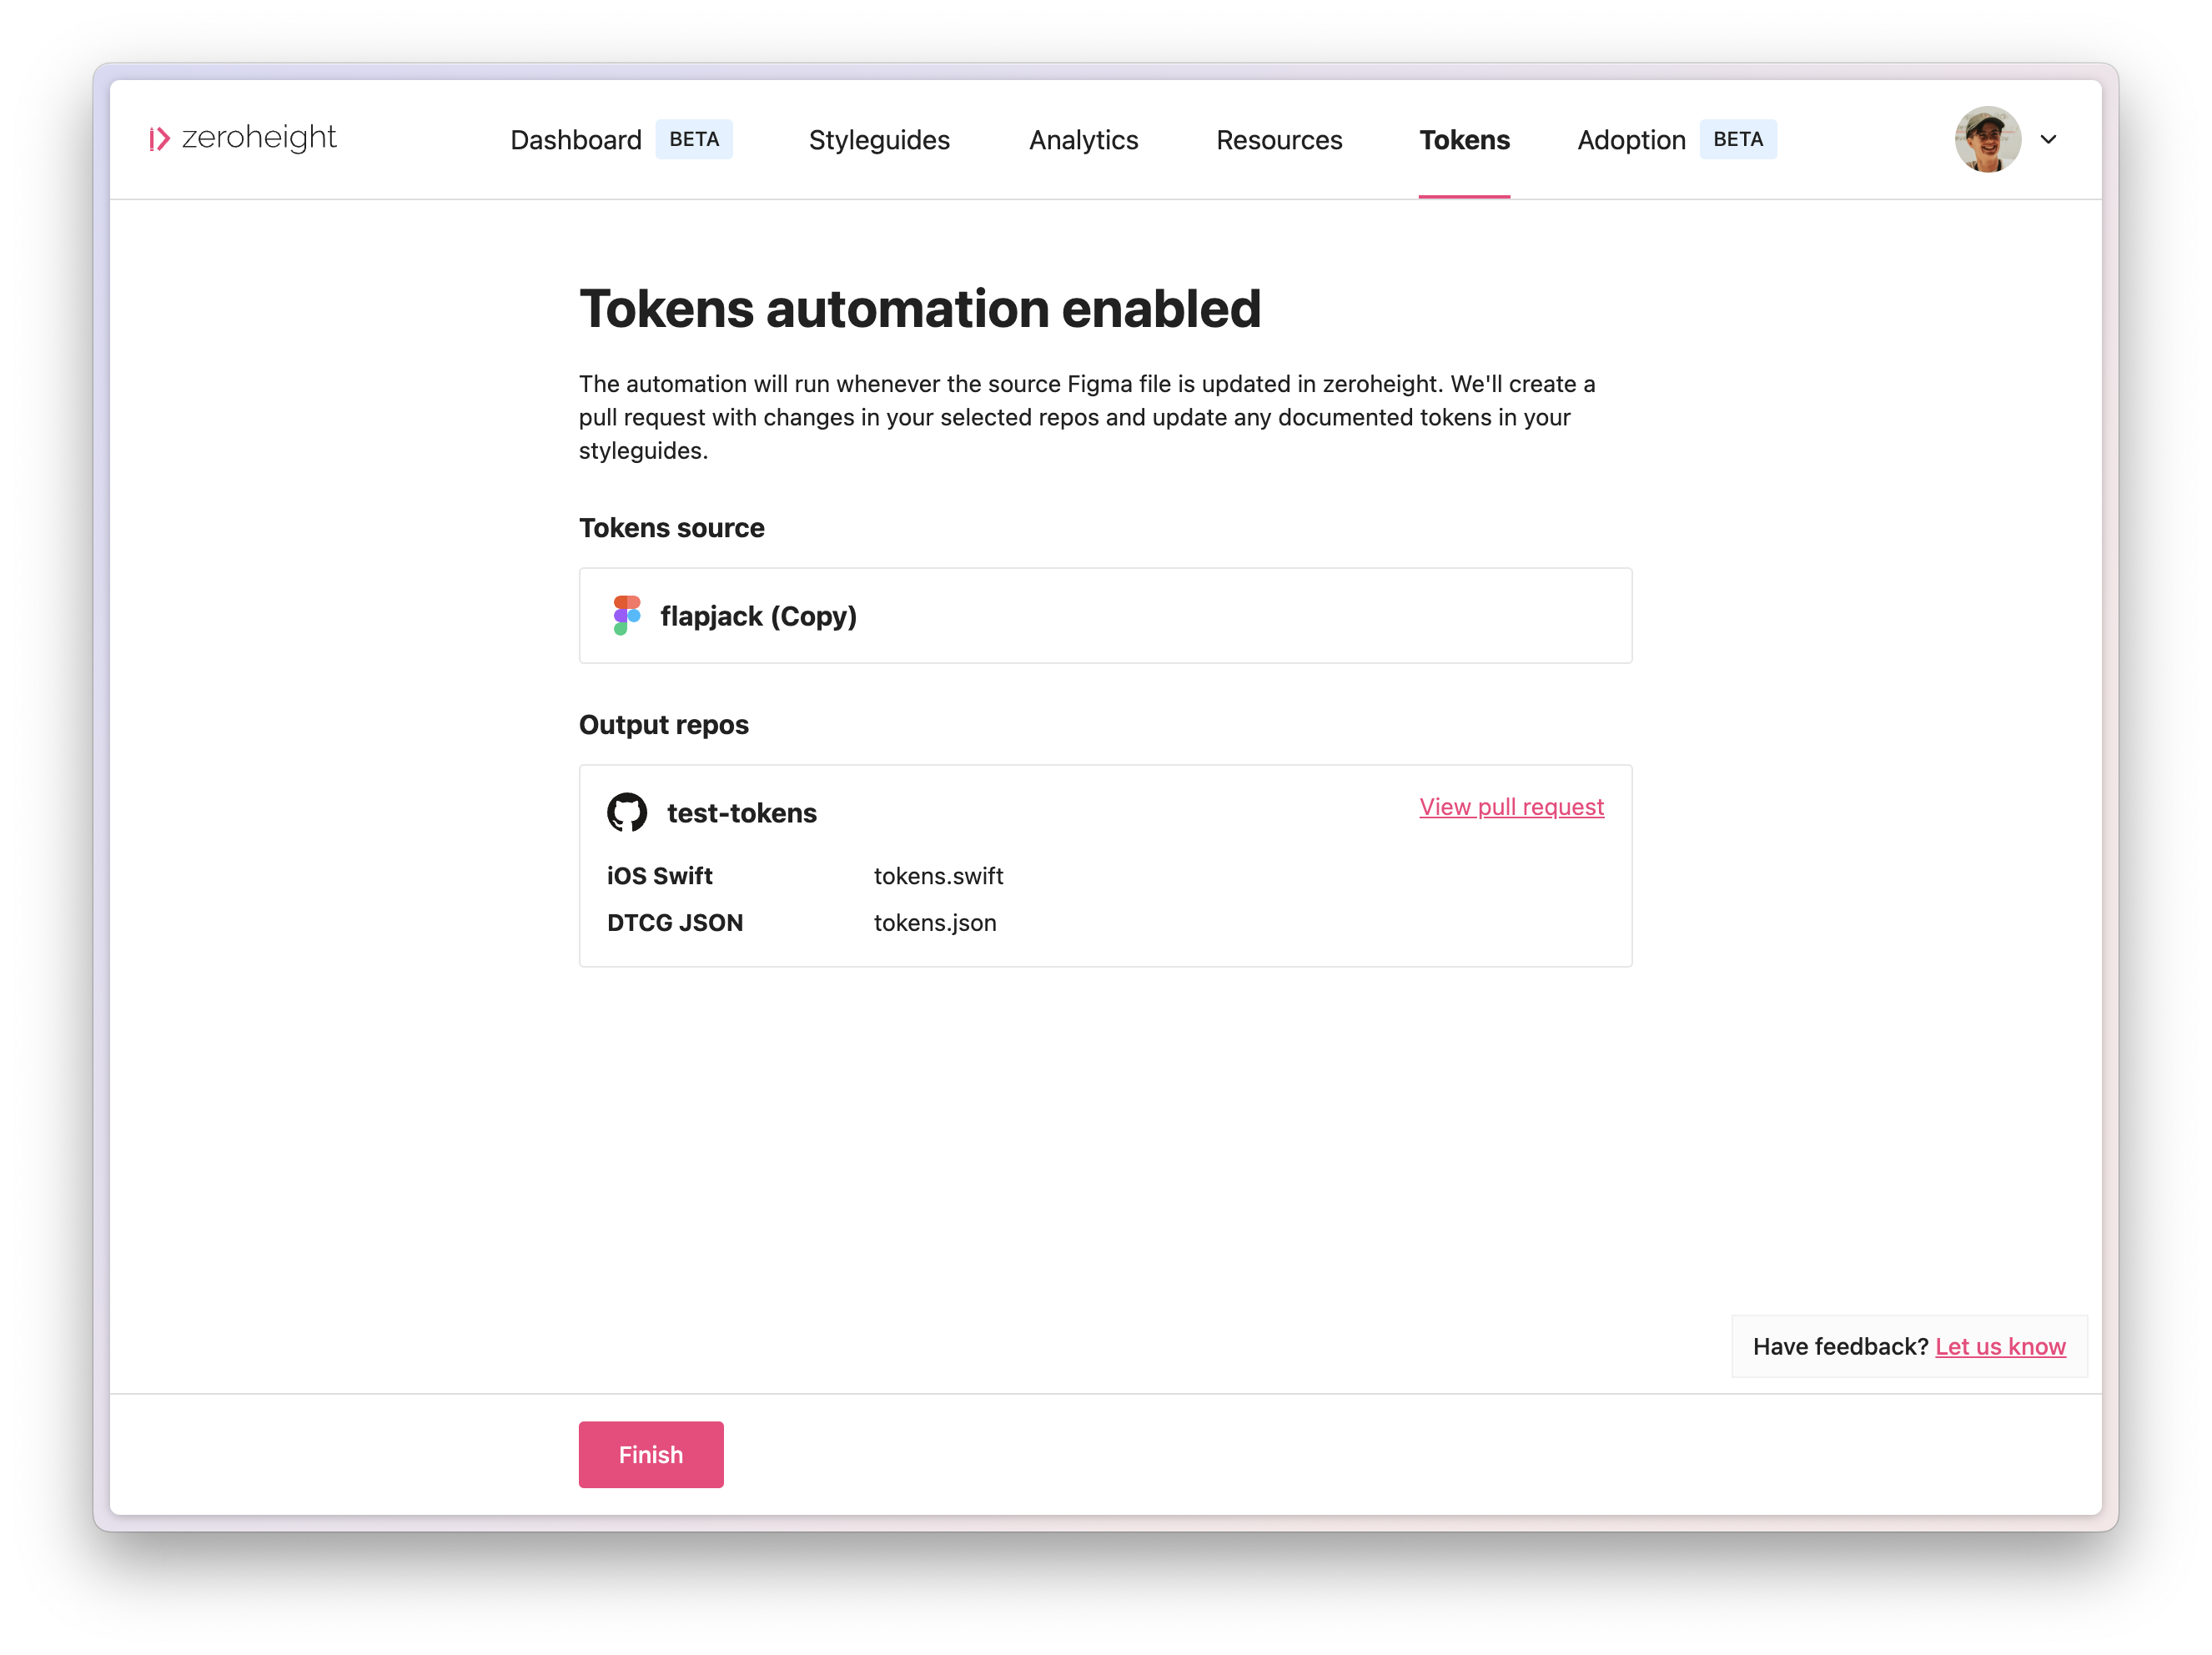Open the Resources tab
This screenshot has height=1655, width=2212.
(1279, 140)
